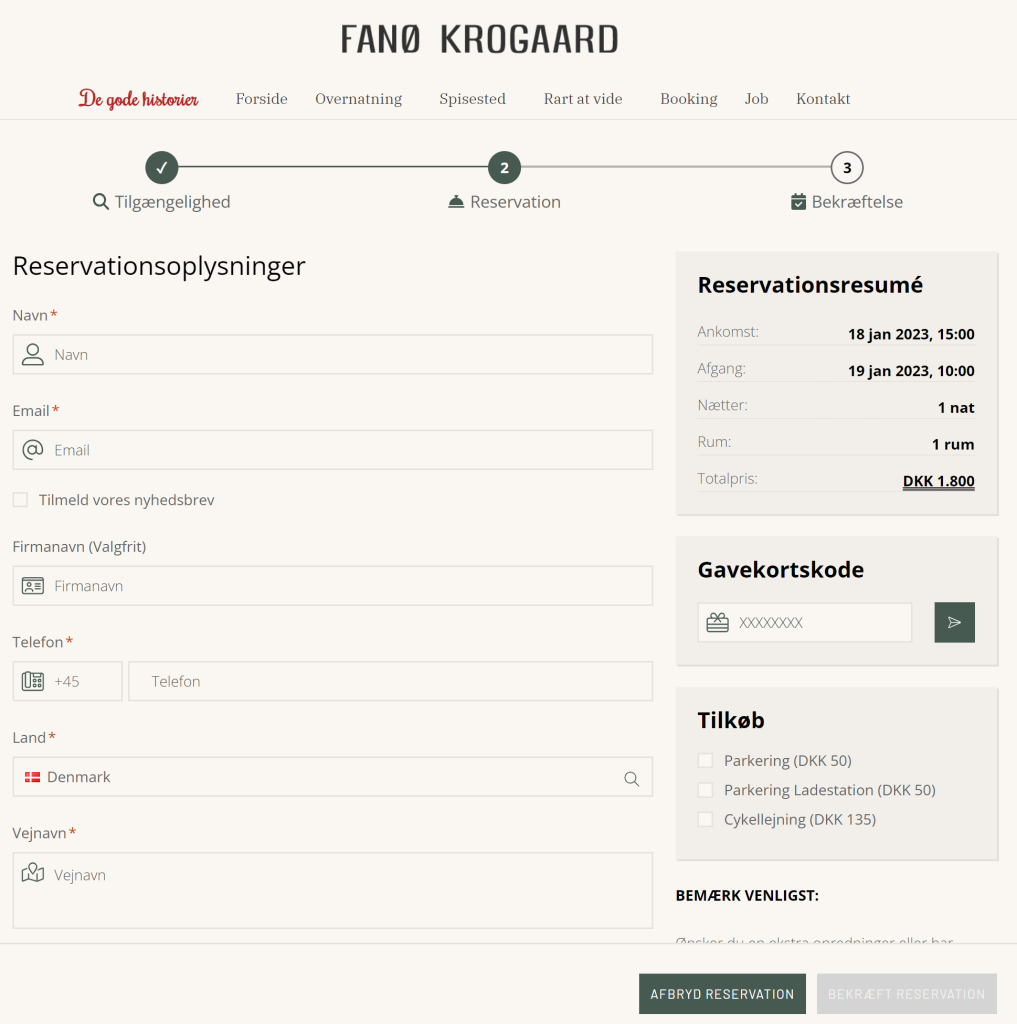The height and width of the screenshot is (1024, 1017).
Task: Click into the Telefon number input field
Action: pyautogui.click(x=390, y=681)
